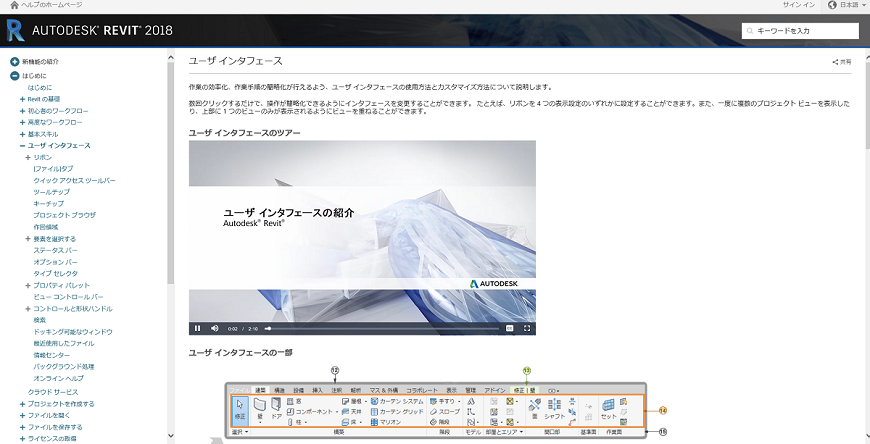The image size is (870, 444).
Task: Select the 修正 | 壁 contextual tab in illustration
Action: point(524,390)
